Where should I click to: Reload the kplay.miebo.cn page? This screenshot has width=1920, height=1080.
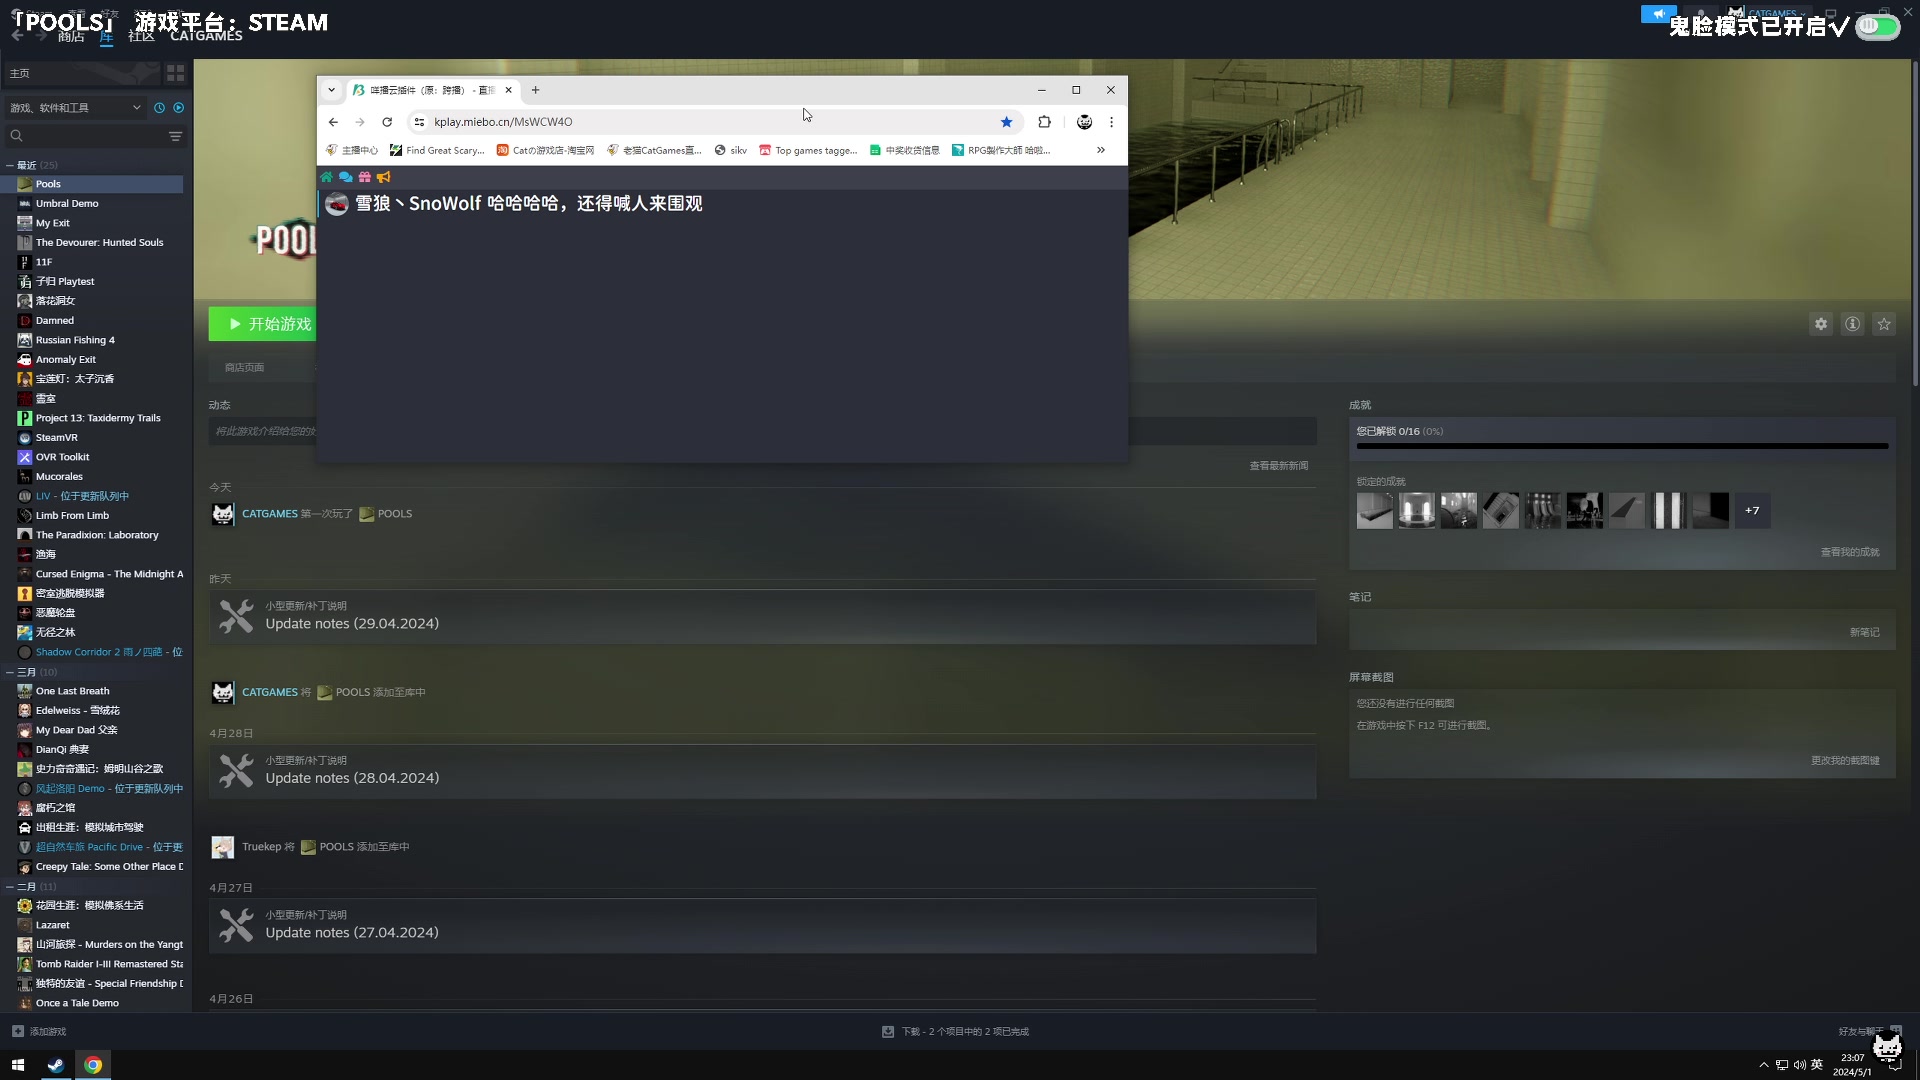(x=387, y=122)
